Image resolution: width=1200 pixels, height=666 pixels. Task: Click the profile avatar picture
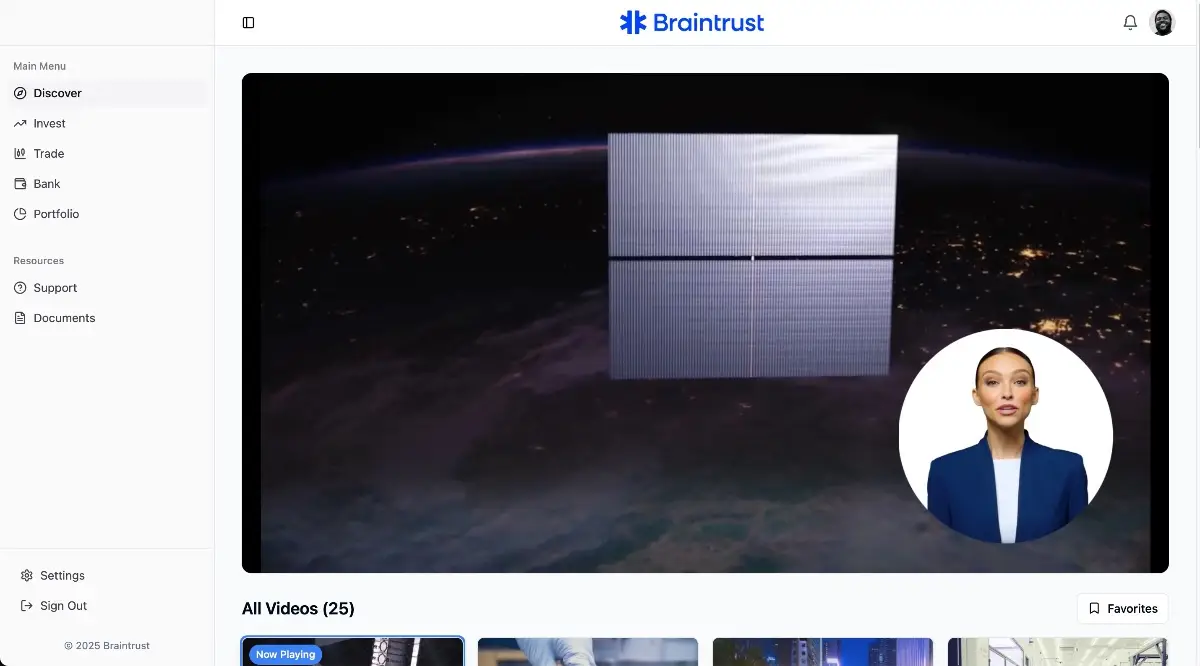1162,22
